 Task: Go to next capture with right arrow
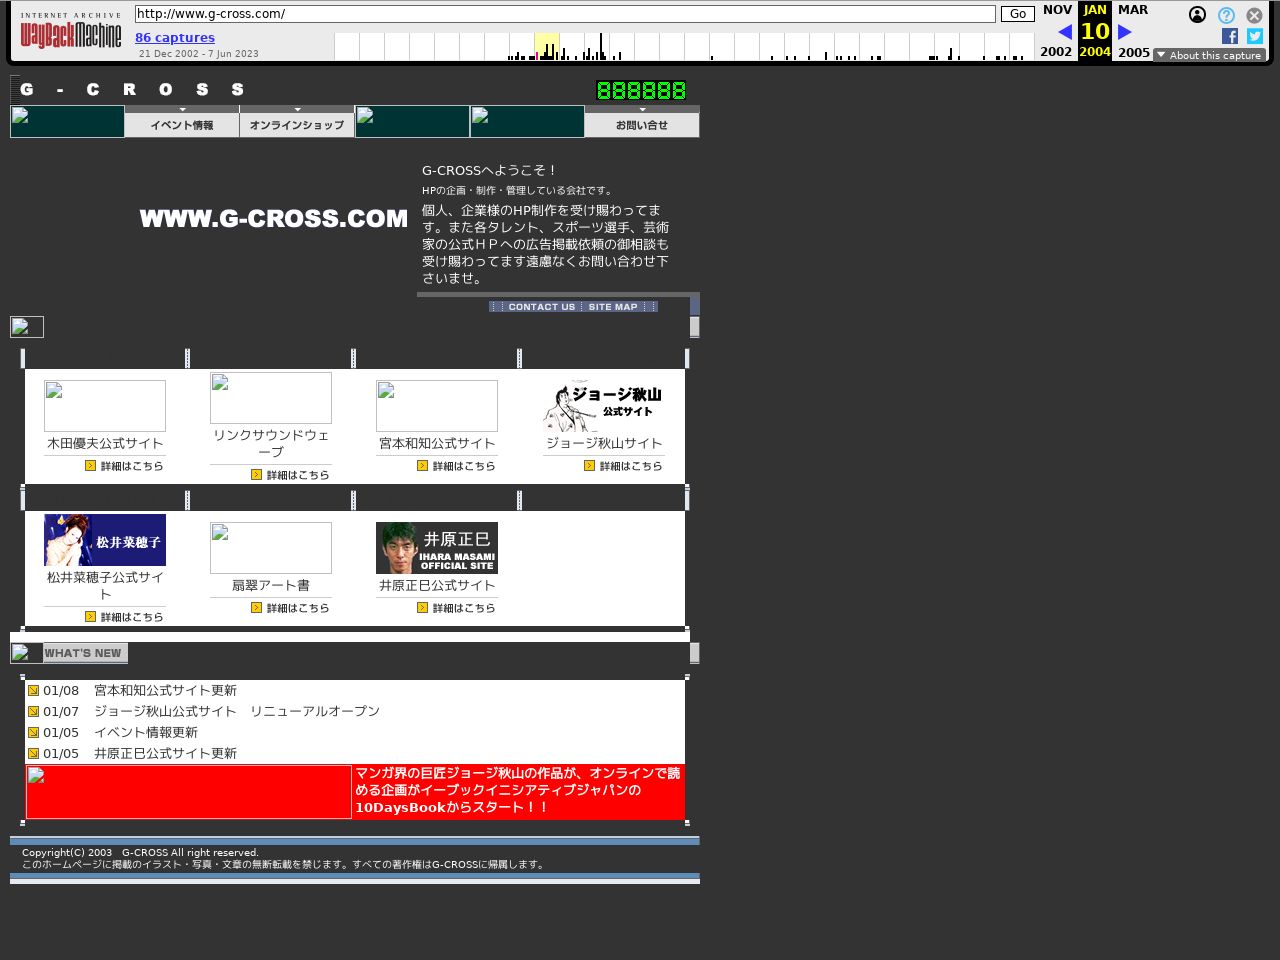(1125, 32)
